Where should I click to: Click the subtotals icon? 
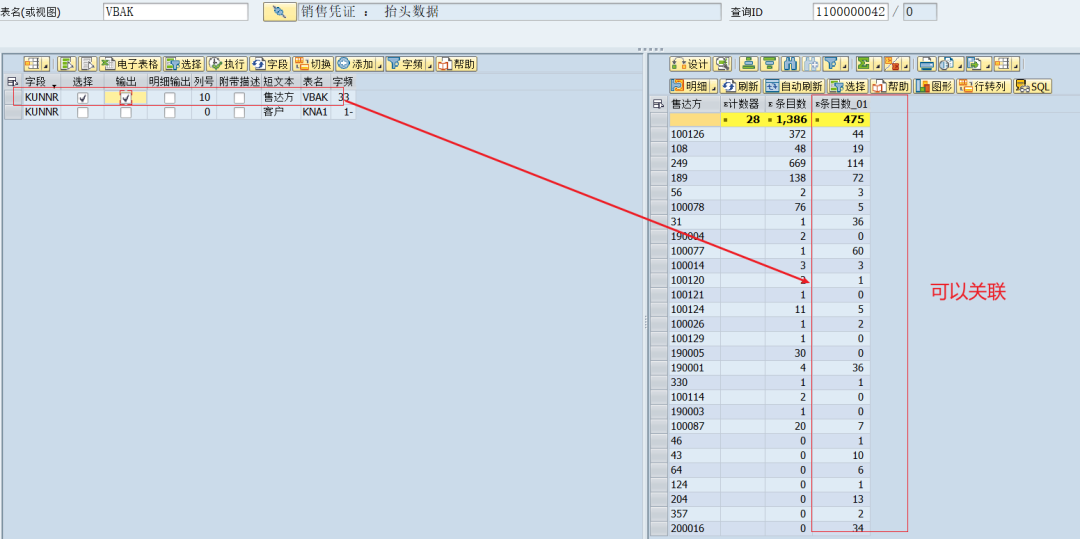pos(893,64)
